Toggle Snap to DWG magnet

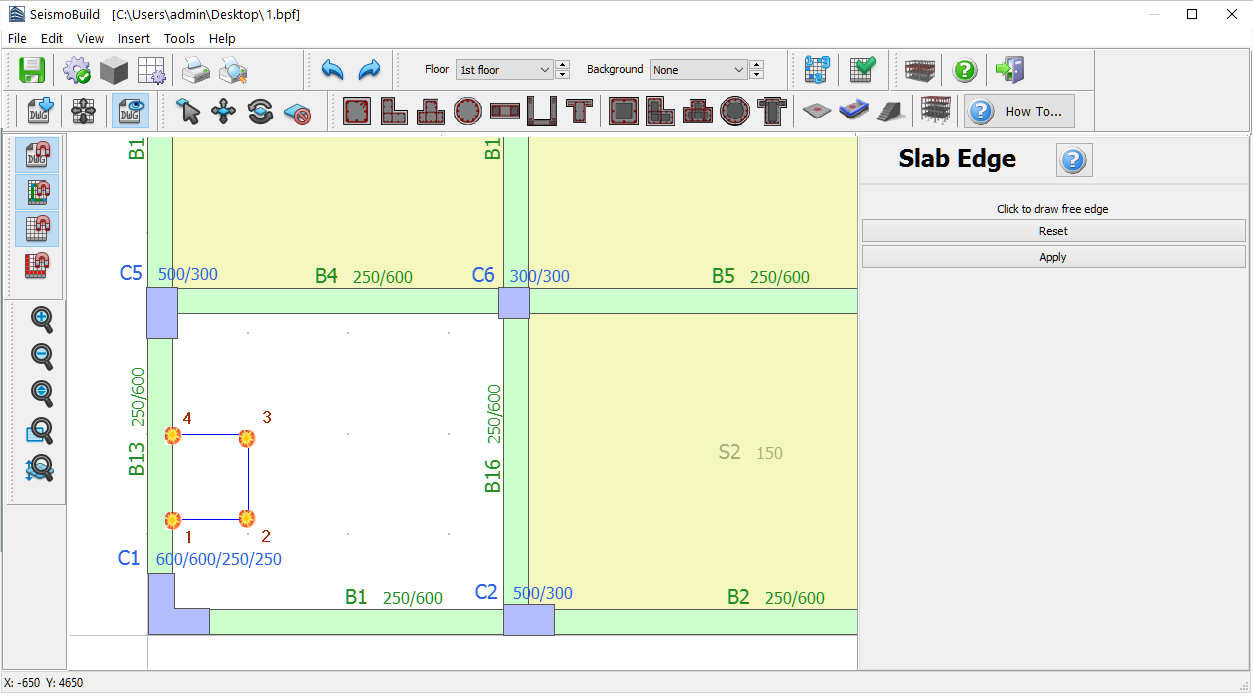pos(37,156)
